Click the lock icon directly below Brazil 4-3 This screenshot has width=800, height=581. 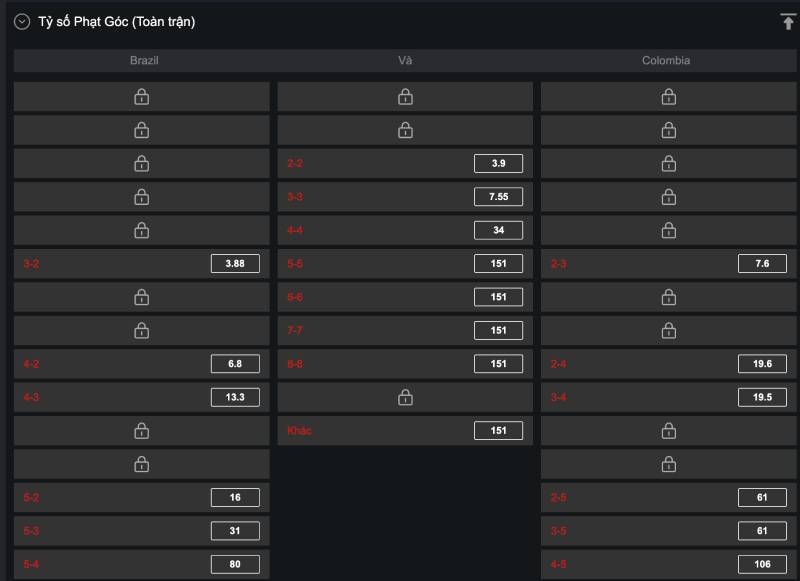pos(141,431)
